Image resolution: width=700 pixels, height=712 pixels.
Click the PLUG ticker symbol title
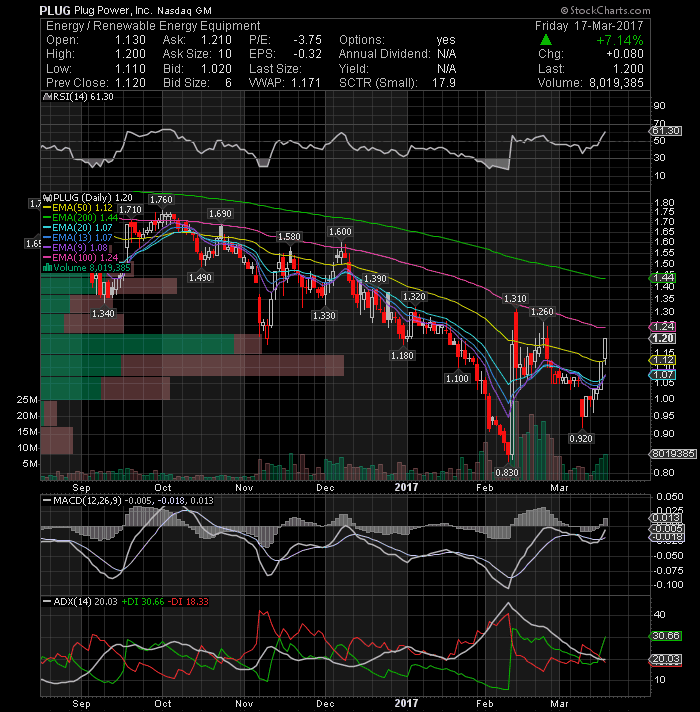coord(54,10)
